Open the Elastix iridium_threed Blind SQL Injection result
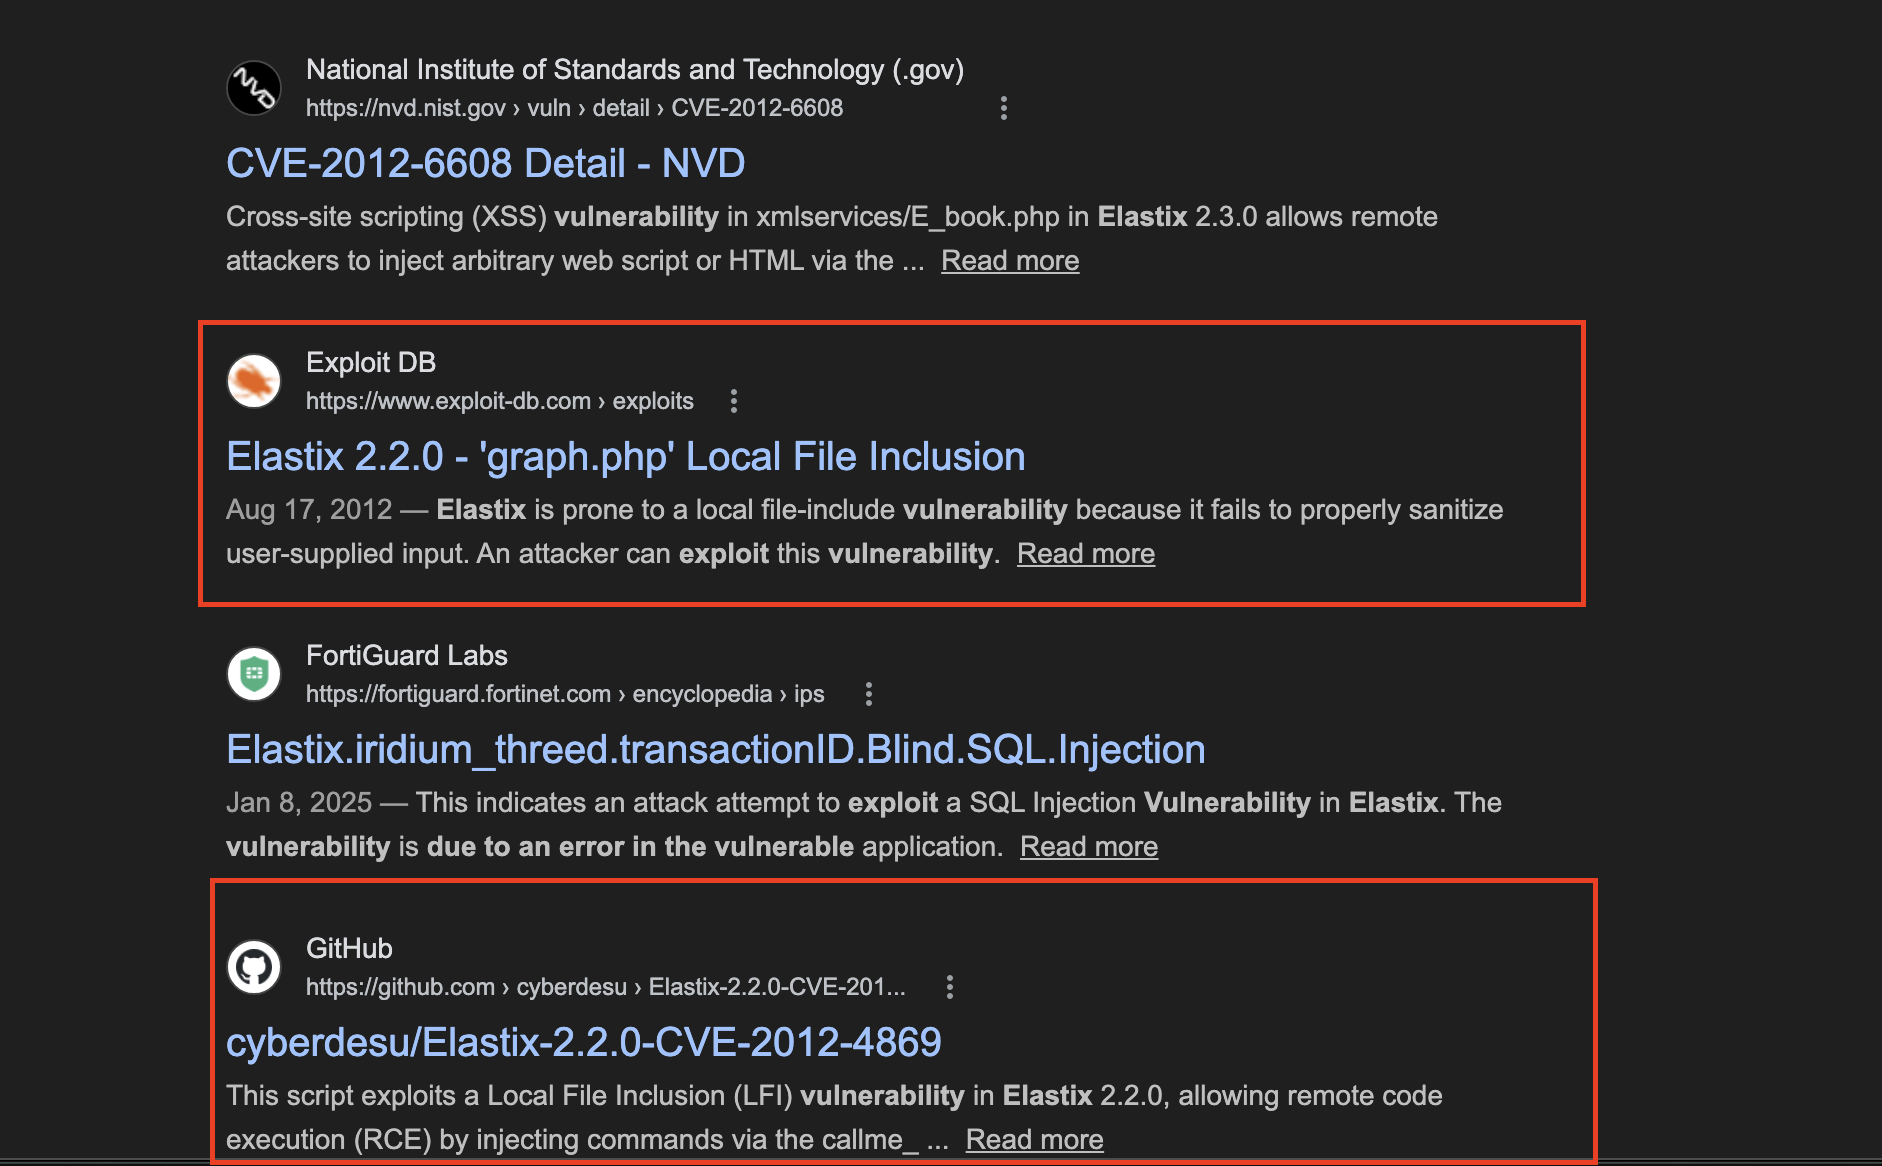The height and width of the screenshot is (1166, 1882). pyautogui.click(x=715, y=749)
